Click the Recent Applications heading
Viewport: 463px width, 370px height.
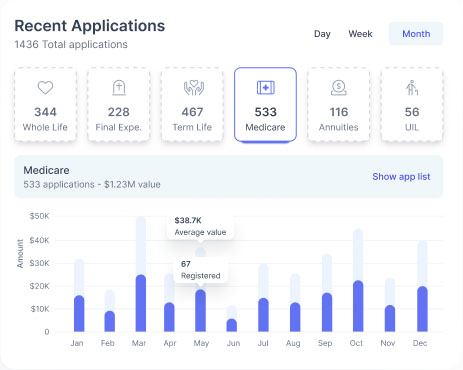pos(90,26)
